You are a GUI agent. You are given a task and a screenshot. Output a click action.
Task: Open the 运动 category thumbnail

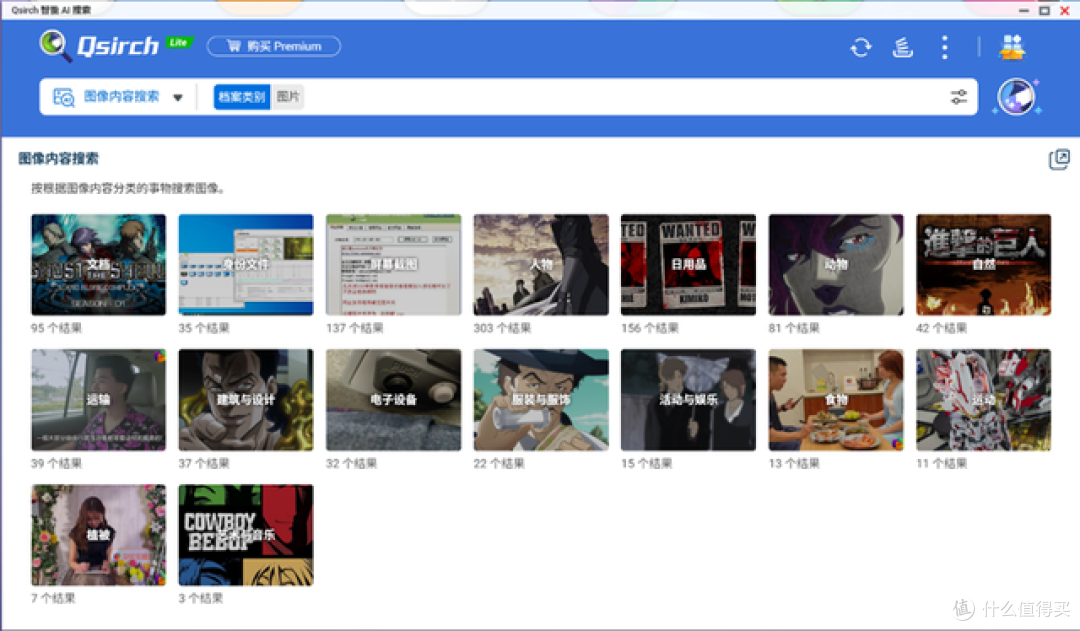(x=984, y=400)
